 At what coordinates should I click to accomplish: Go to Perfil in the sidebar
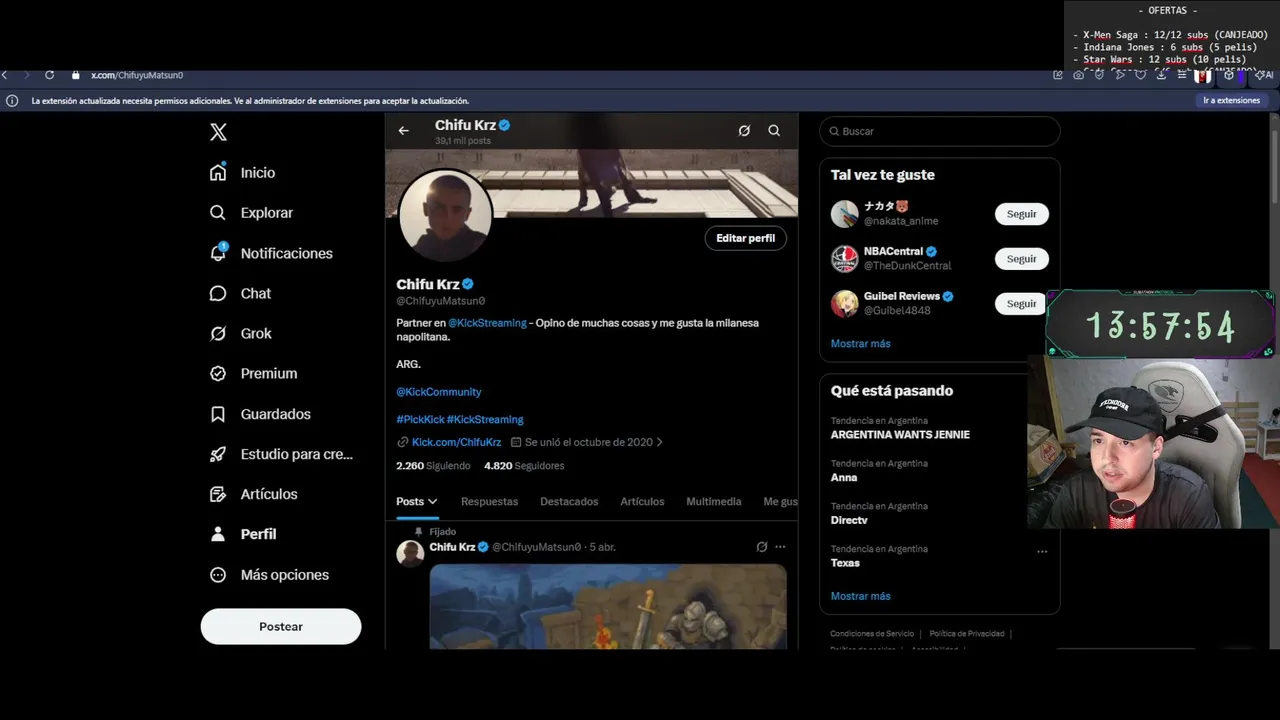pyautogui.click(x=242, y=534)
